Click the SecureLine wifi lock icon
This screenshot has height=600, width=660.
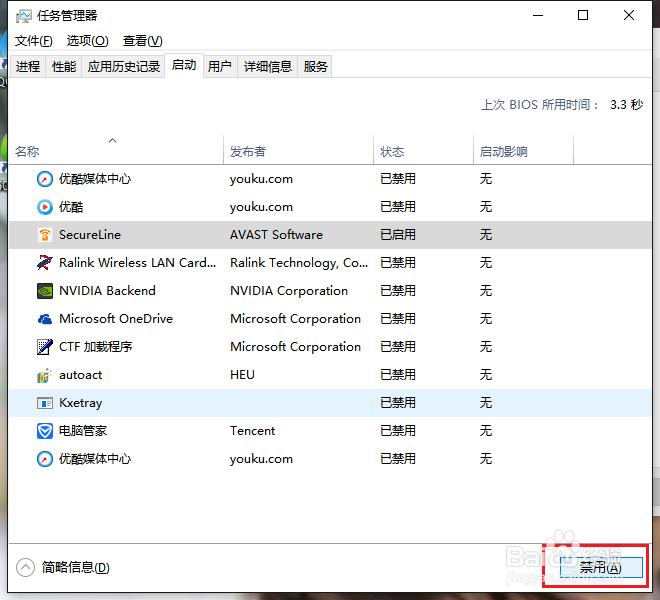click(x=45, y=235)
